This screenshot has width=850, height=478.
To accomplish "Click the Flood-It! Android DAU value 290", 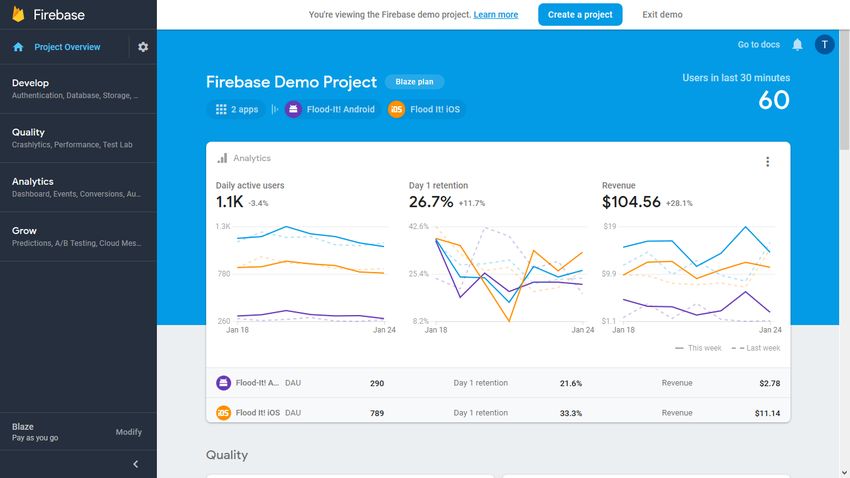I will [377, 383].
